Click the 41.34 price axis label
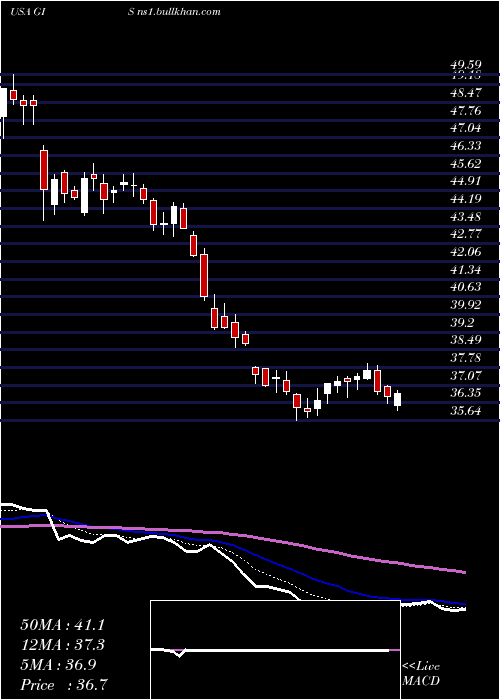The height and width of the screenshot is (700, 500). point(467,270)
